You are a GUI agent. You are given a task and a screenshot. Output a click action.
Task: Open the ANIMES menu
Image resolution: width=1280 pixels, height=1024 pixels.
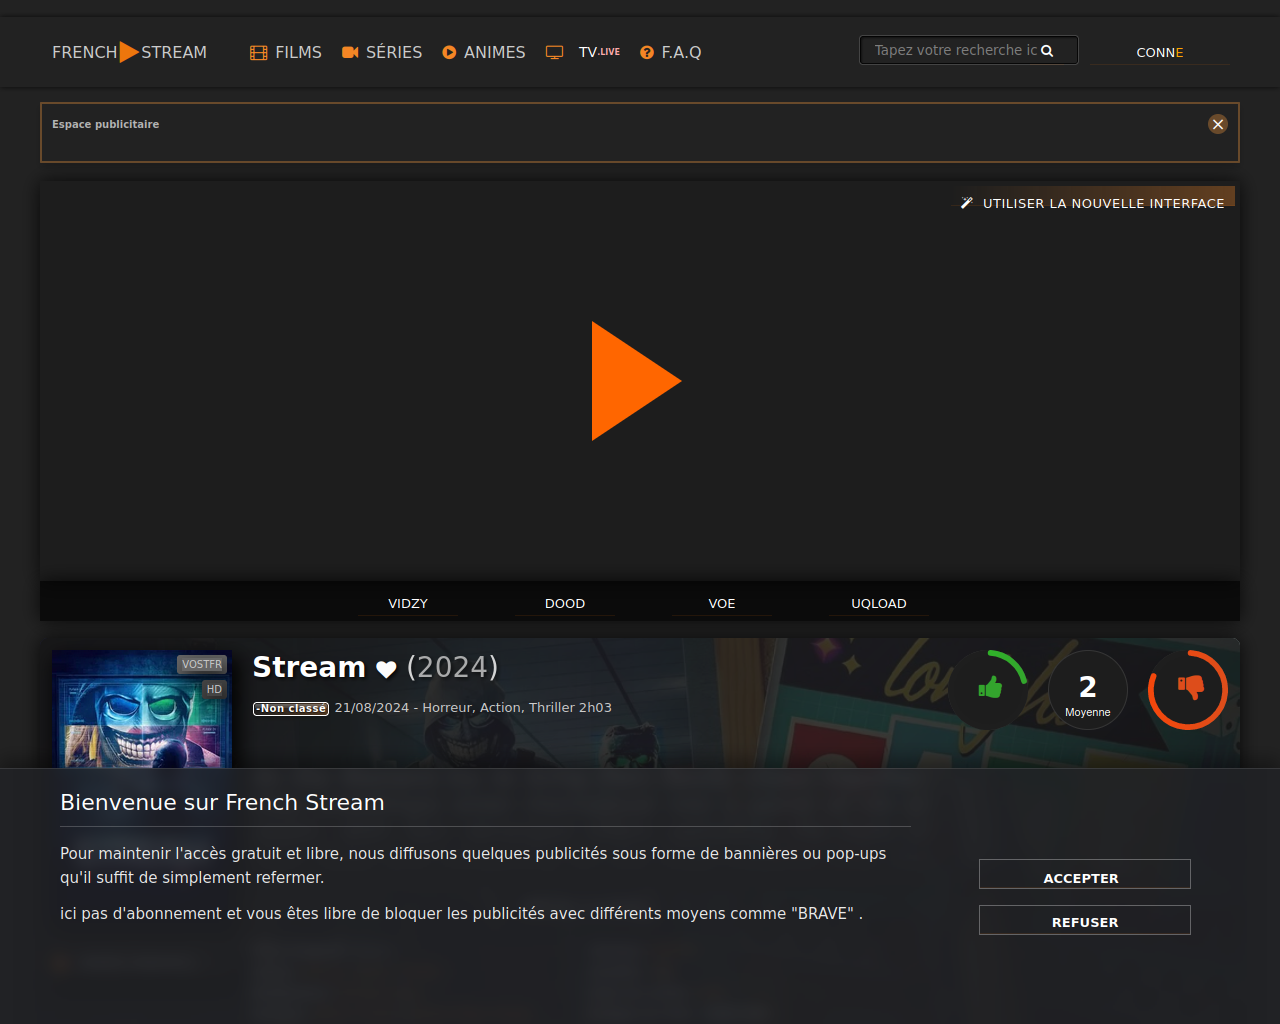(484, 52)
